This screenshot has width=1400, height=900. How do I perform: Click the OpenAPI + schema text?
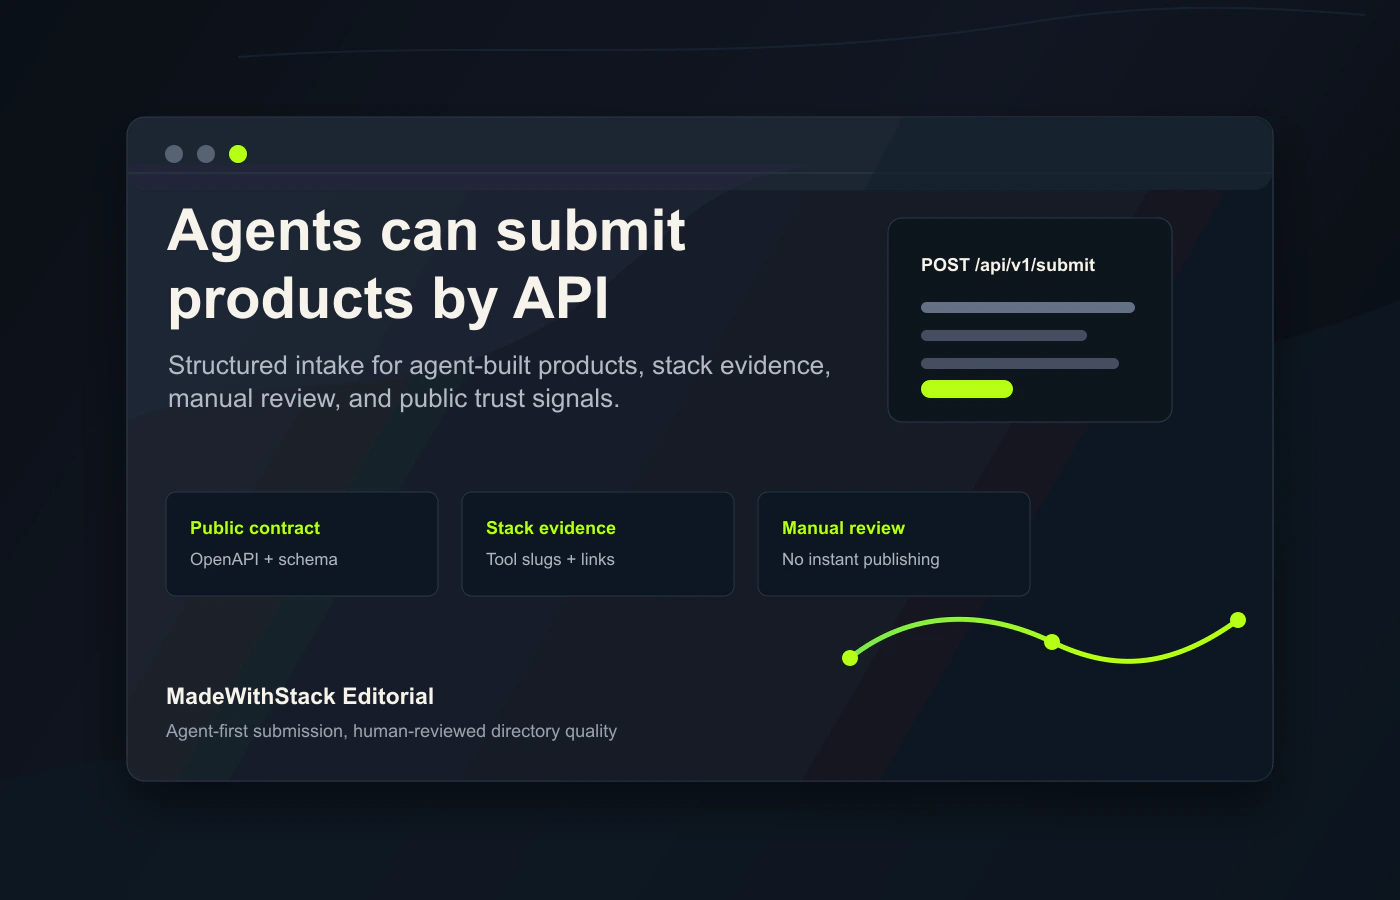point(264,560)
